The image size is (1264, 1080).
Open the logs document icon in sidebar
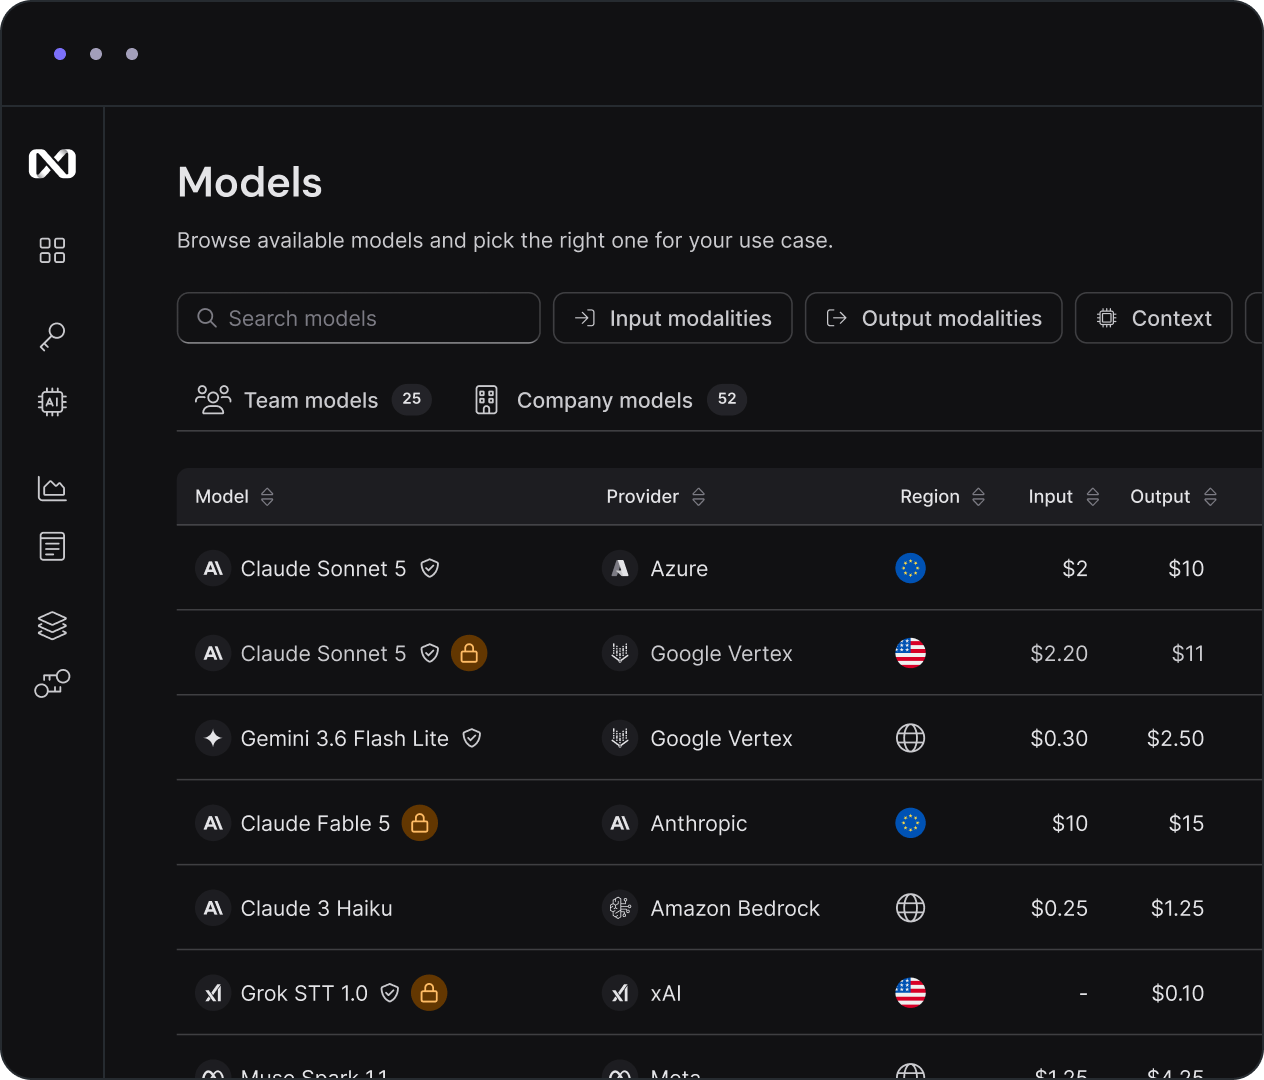tap(52, 546)
